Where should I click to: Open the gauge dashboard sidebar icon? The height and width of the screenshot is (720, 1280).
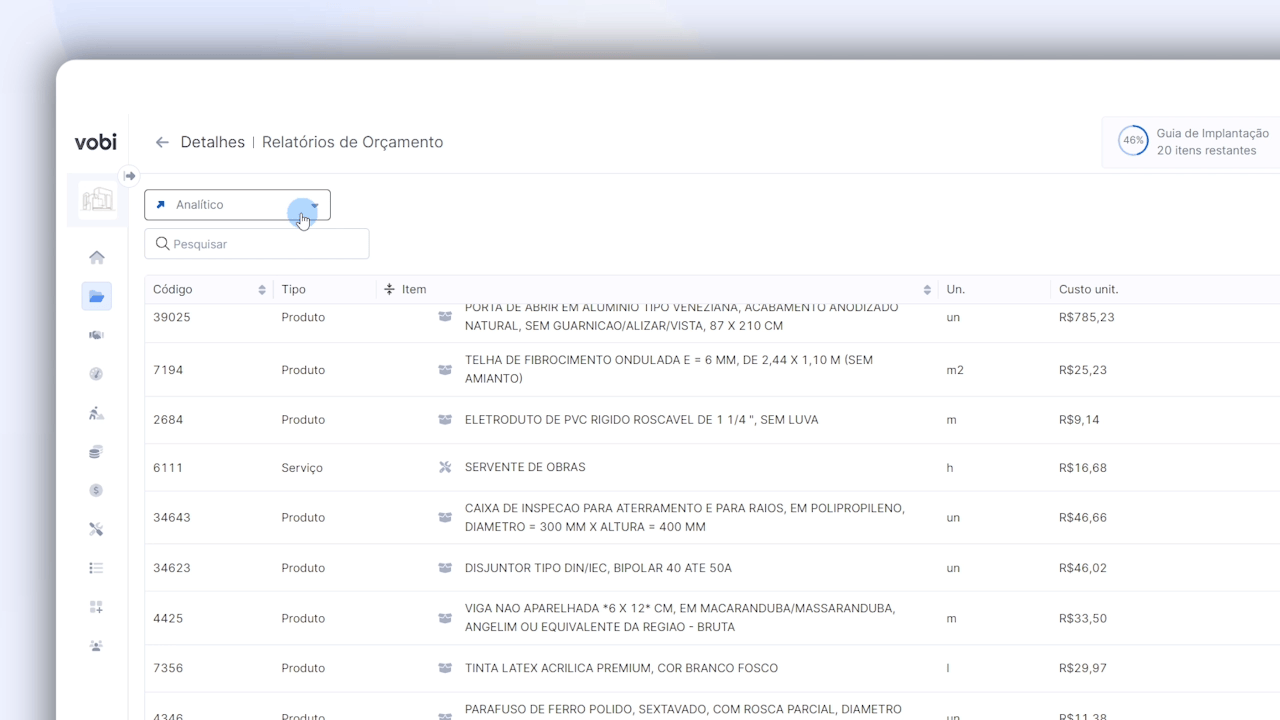click(96, 374)
